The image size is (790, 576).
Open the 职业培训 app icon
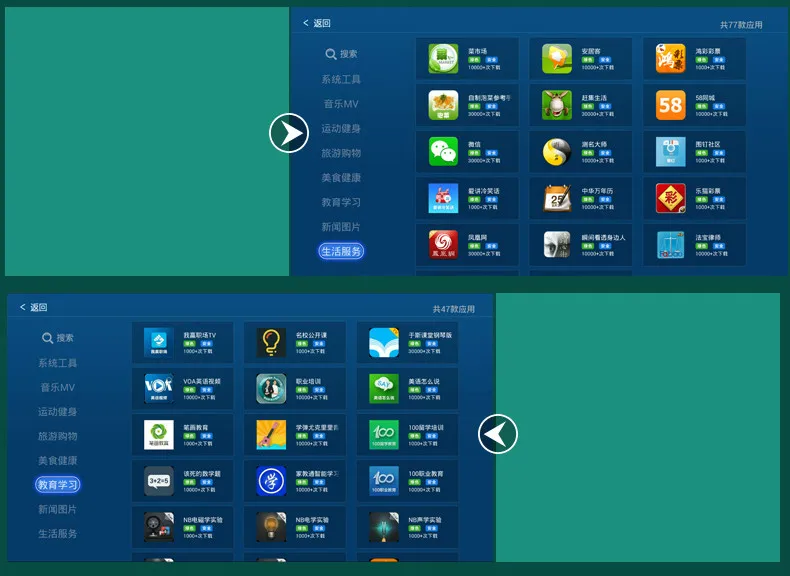[271, 389]
